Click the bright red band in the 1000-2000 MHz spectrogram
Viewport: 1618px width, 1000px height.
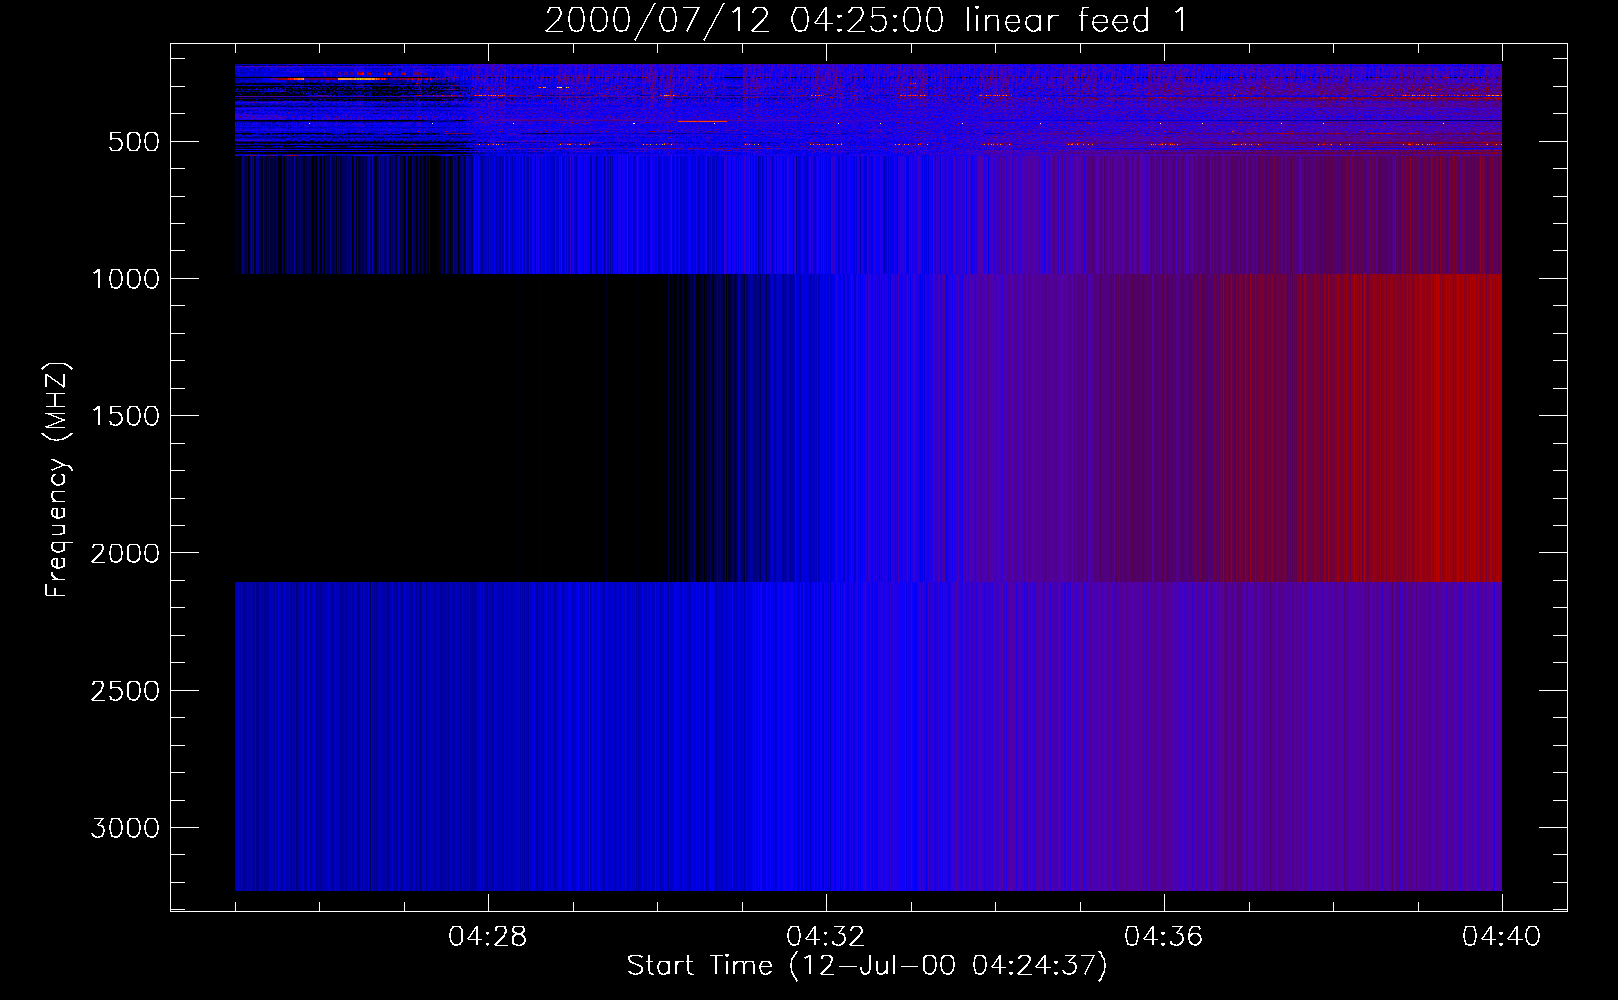[x=1400, y=428]
